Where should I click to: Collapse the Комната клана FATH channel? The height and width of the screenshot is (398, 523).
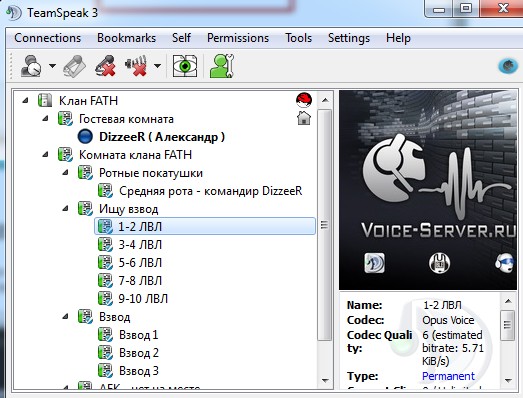coord(46,154)
